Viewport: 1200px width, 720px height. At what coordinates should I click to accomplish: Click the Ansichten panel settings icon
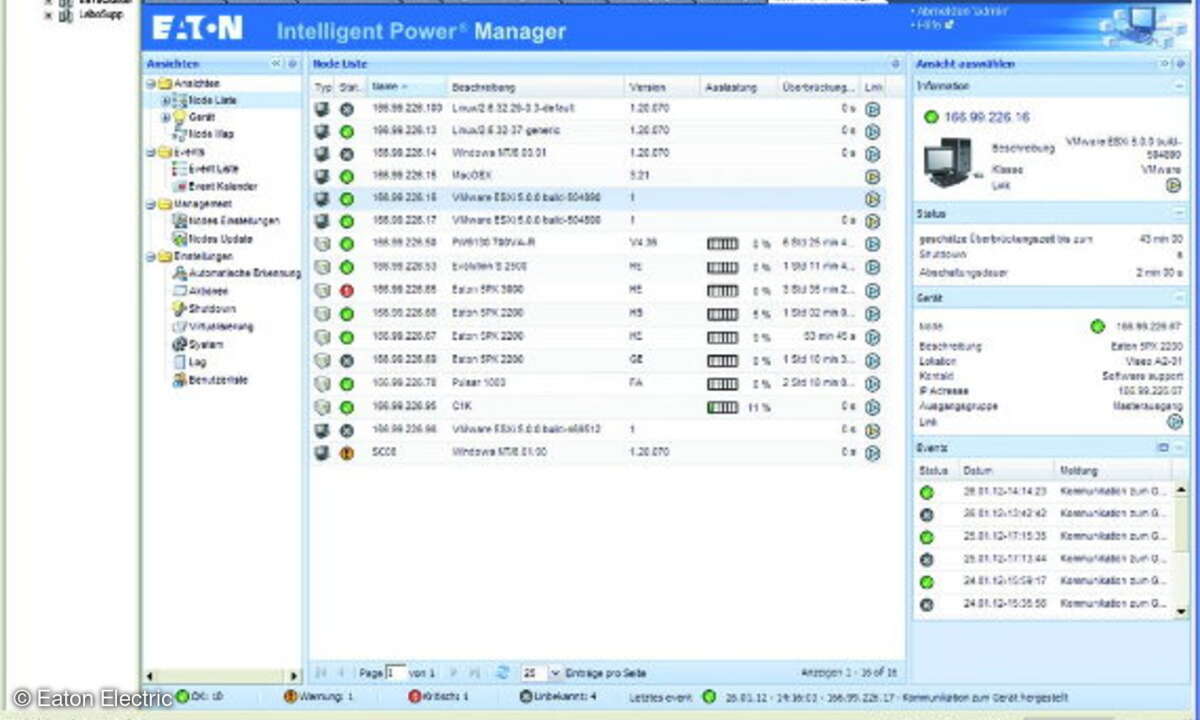point(292,63)
